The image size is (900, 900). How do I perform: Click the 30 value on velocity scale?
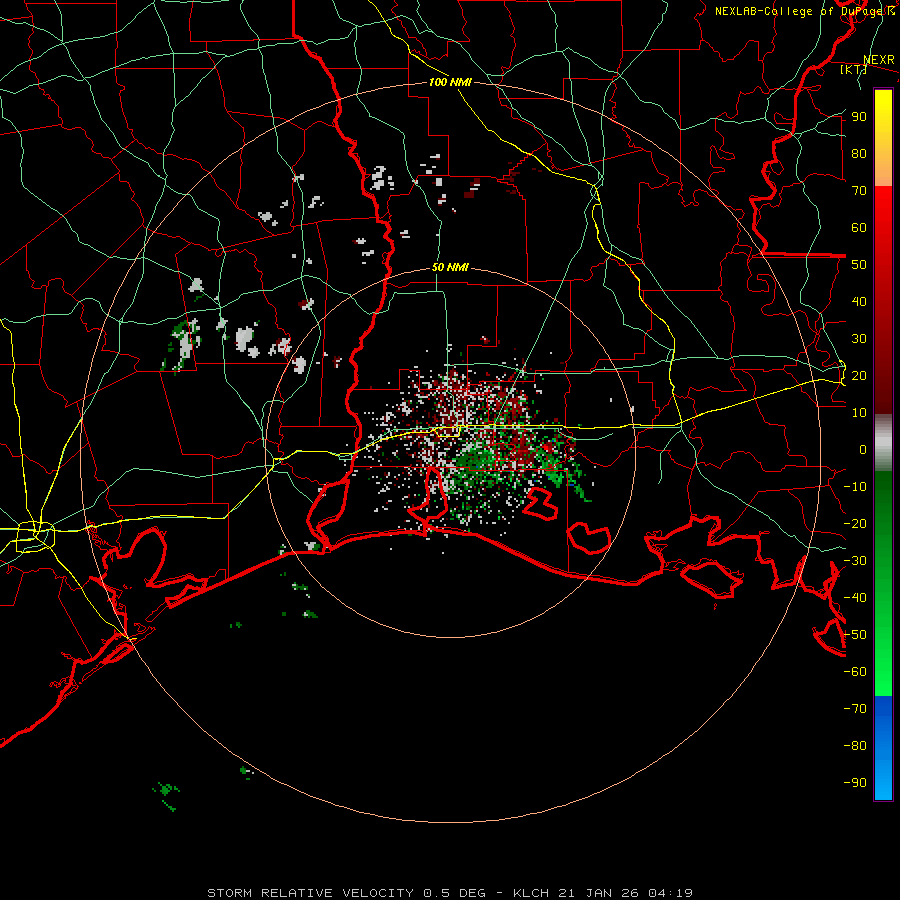[859, 339]
